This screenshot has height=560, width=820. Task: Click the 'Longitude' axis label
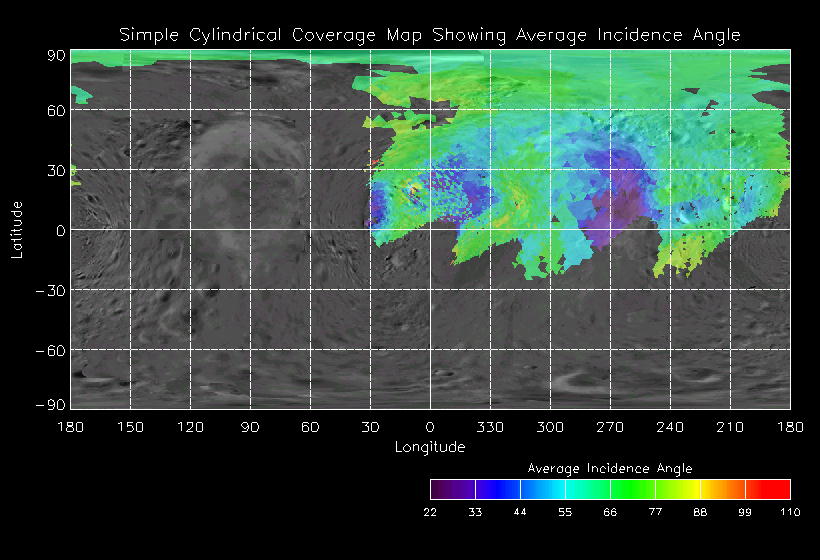tap(430, 448)
